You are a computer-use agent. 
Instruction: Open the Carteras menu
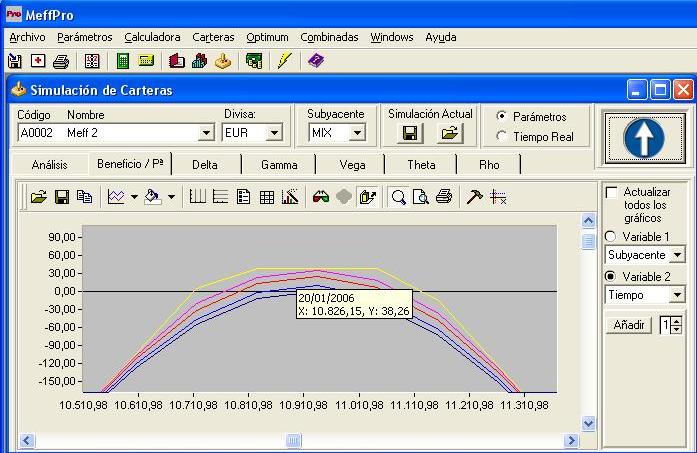coord(213,37)
